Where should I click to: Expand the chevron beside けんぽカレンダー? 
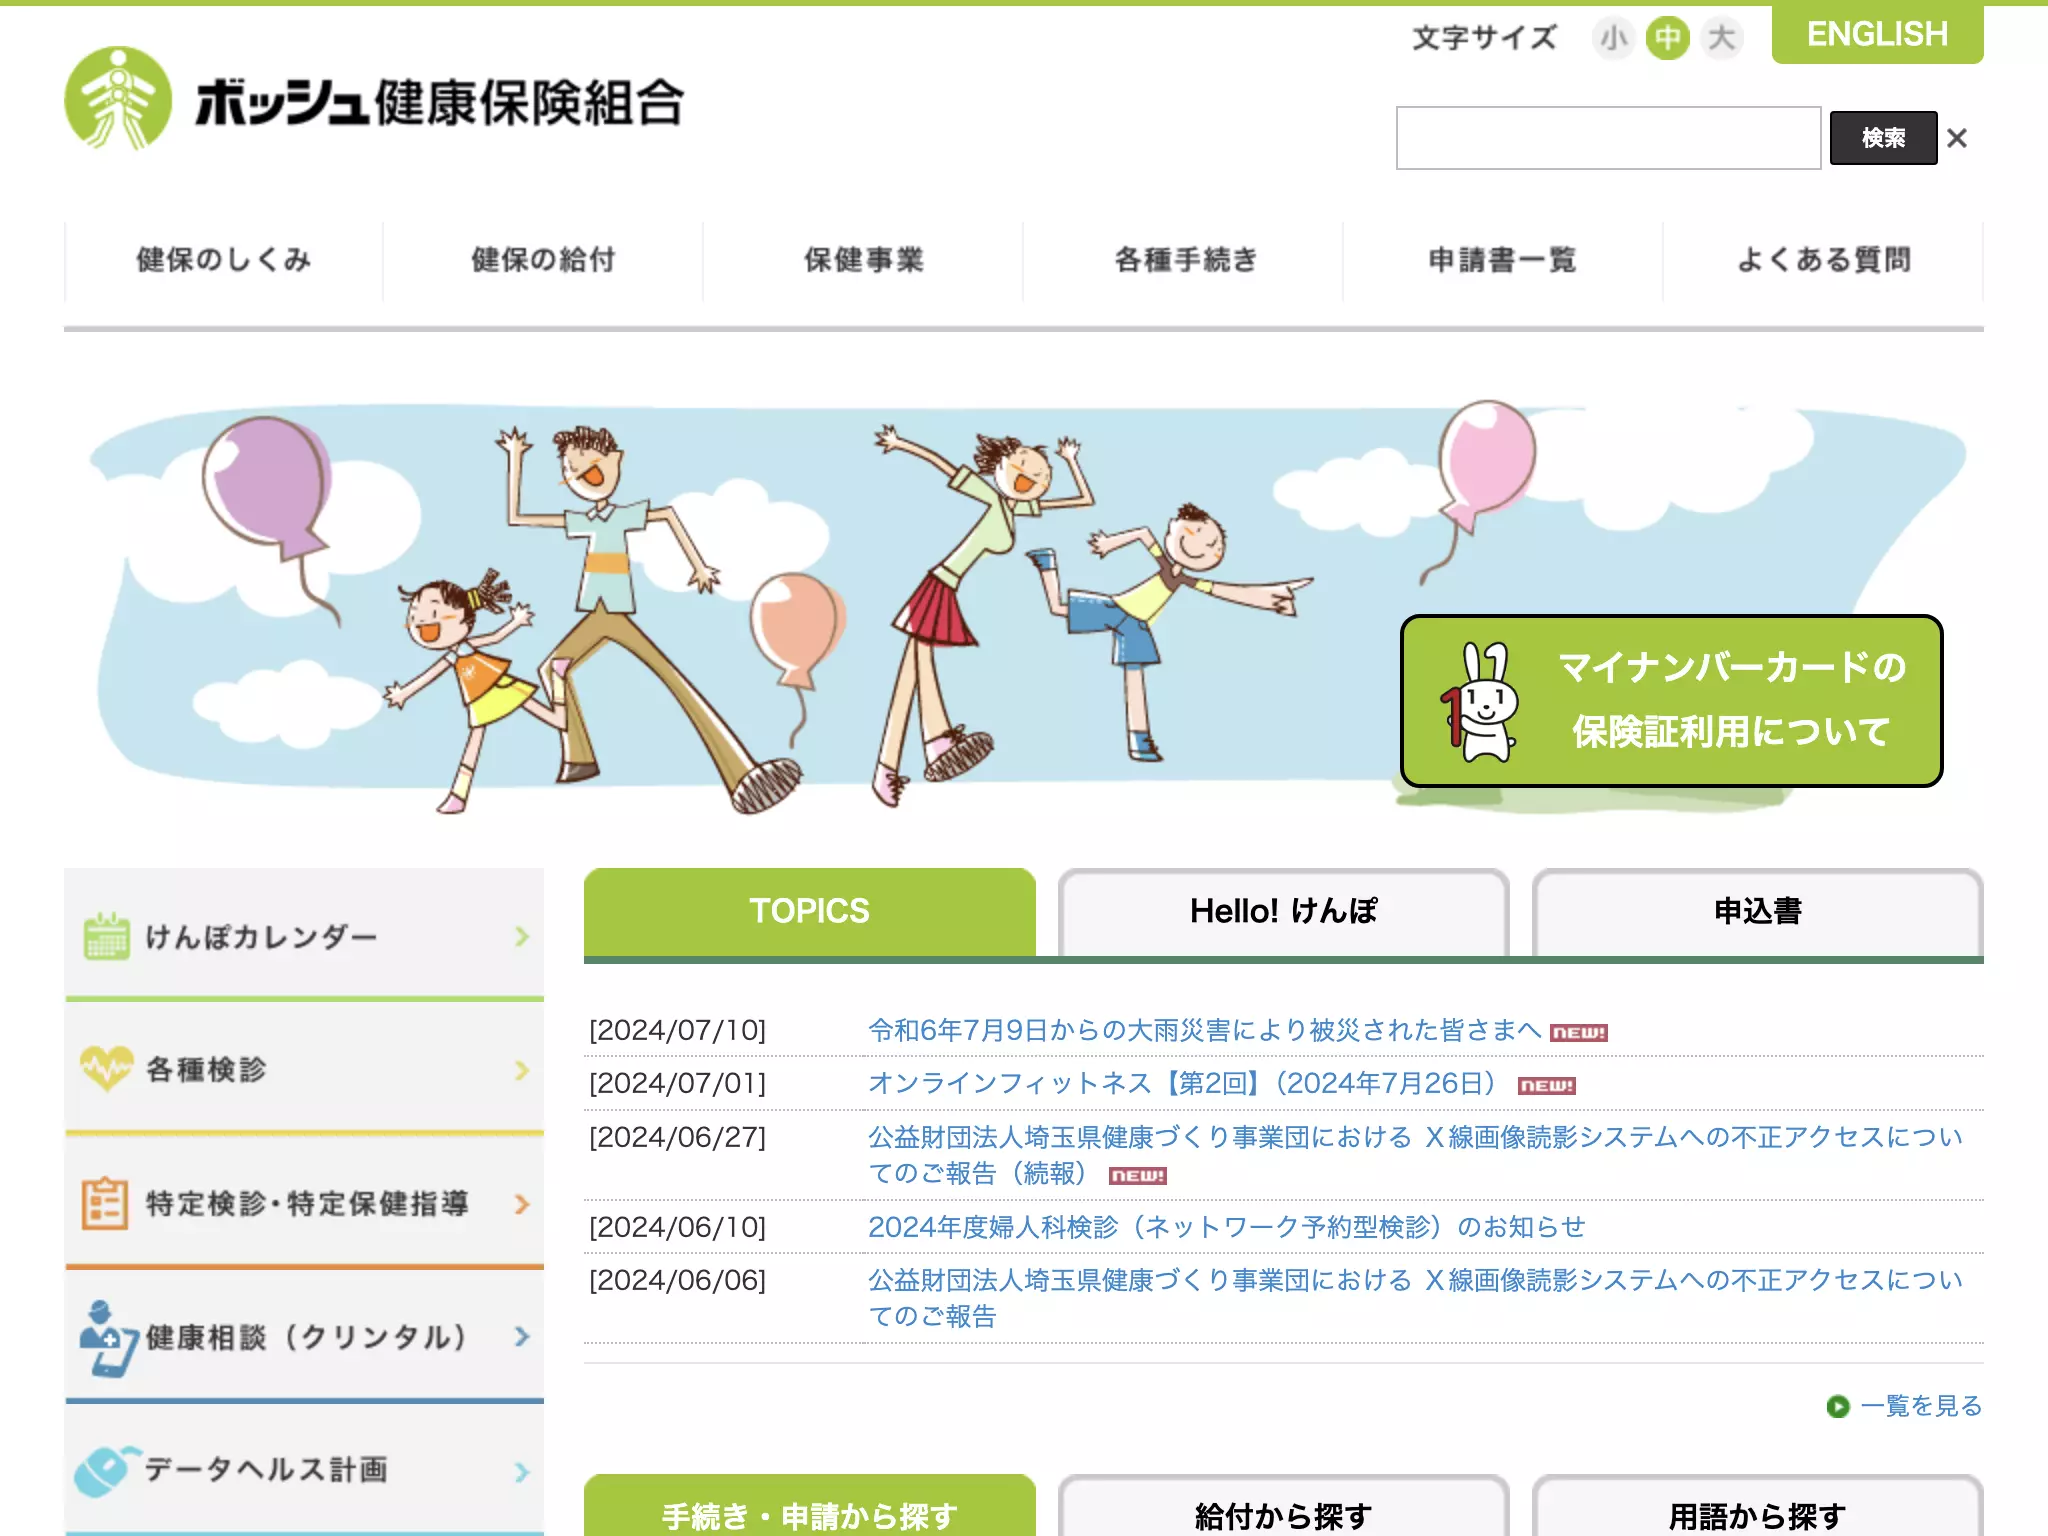521,937
